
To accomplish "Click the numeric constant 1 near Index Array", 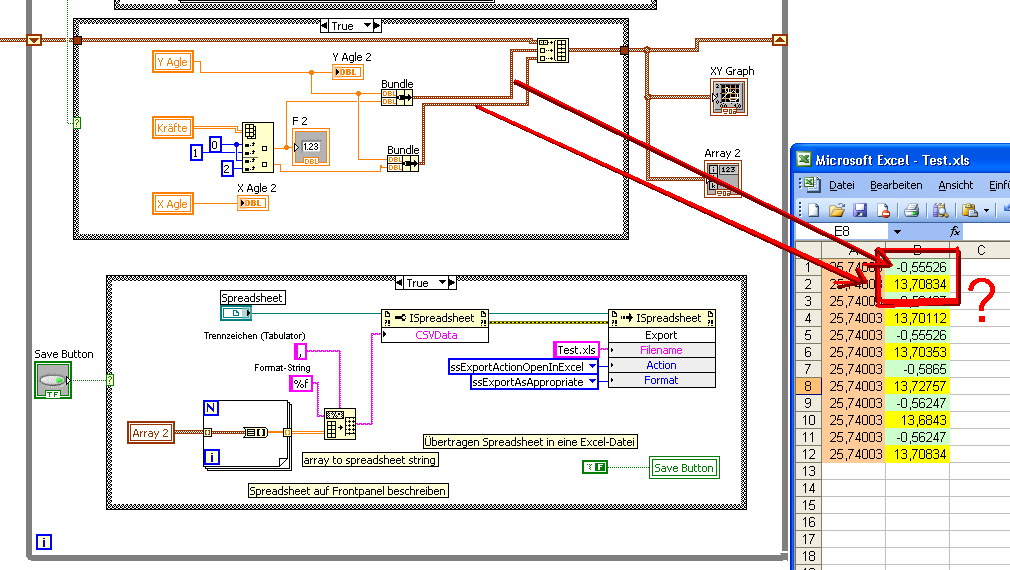I will [196, 153].
